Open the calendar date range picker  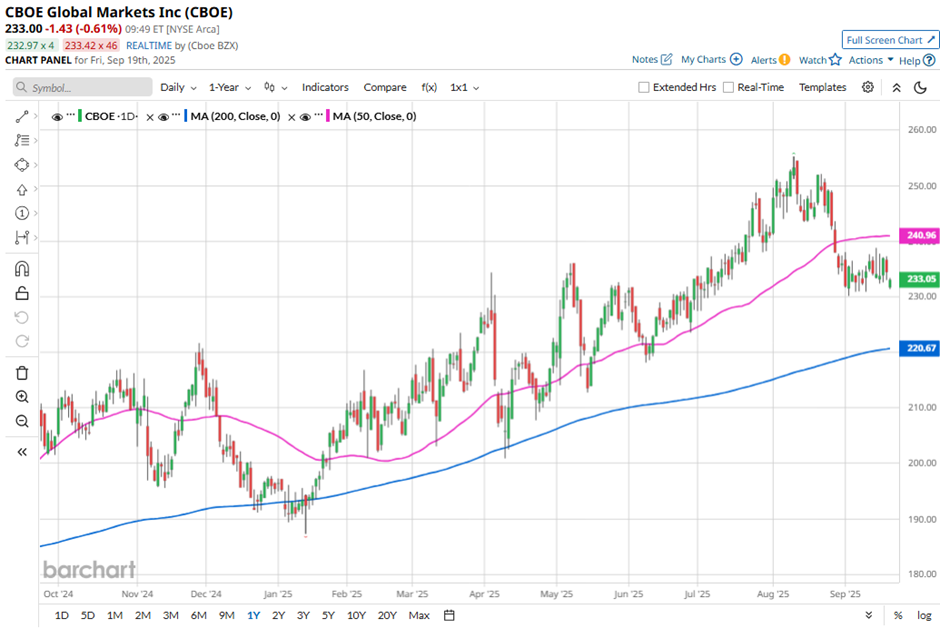[x=449, y=615]
